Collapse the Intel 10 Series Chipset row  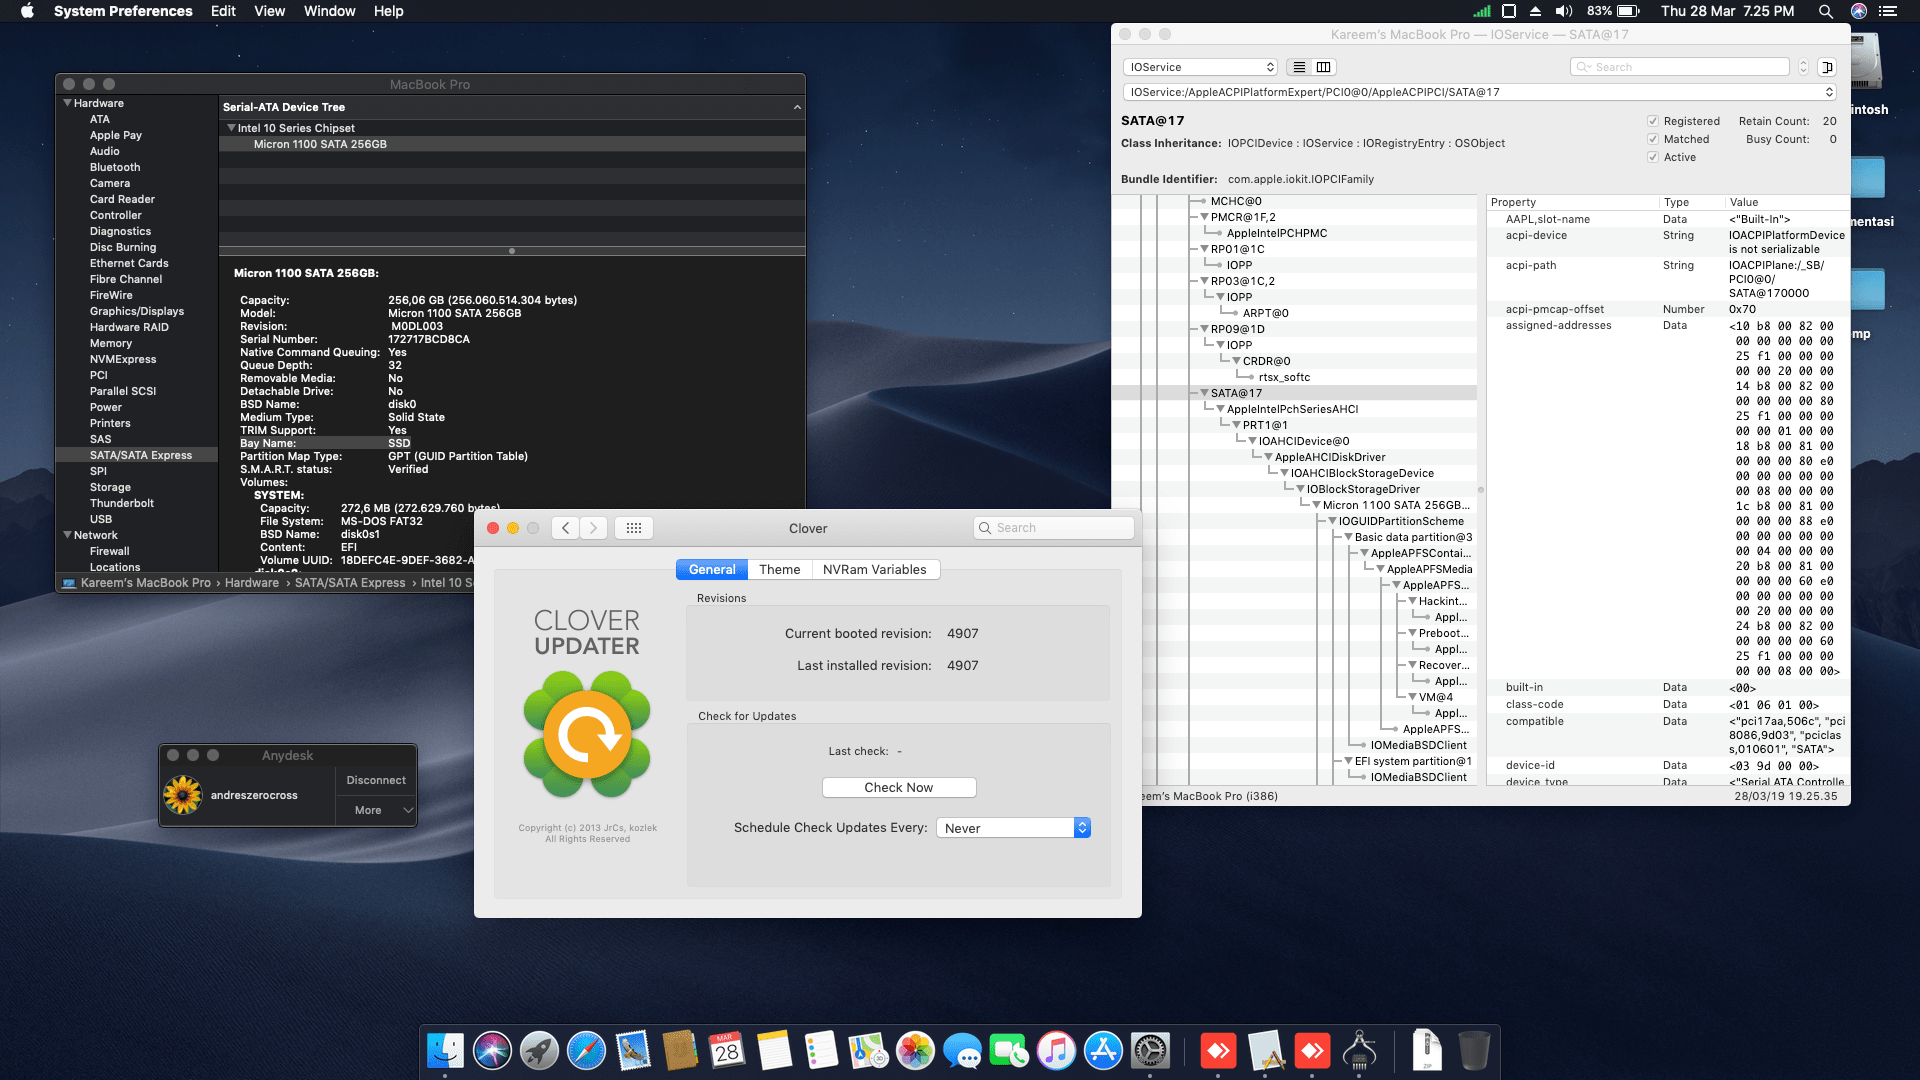click(x=232, y=128)
